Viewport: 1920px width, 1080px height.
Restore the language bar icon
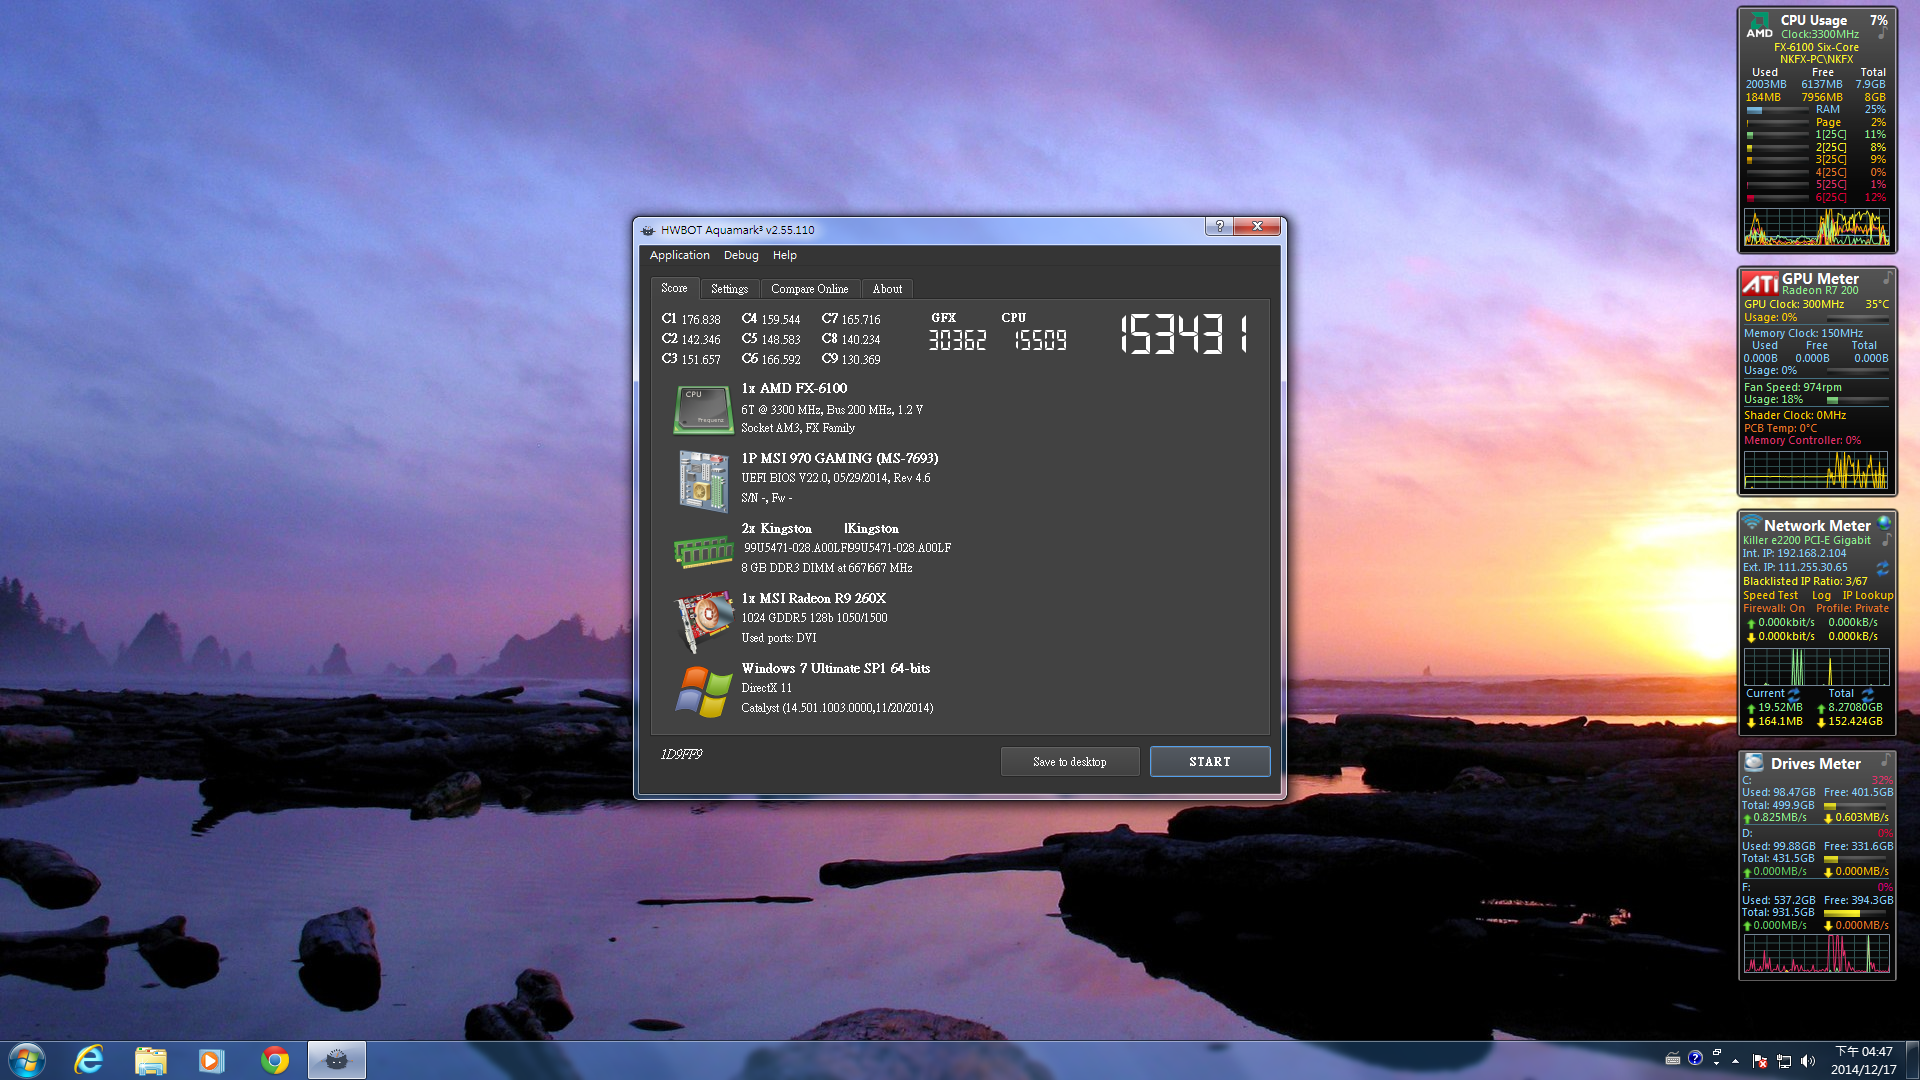pyautogui.click(x=1716, y=1052)
